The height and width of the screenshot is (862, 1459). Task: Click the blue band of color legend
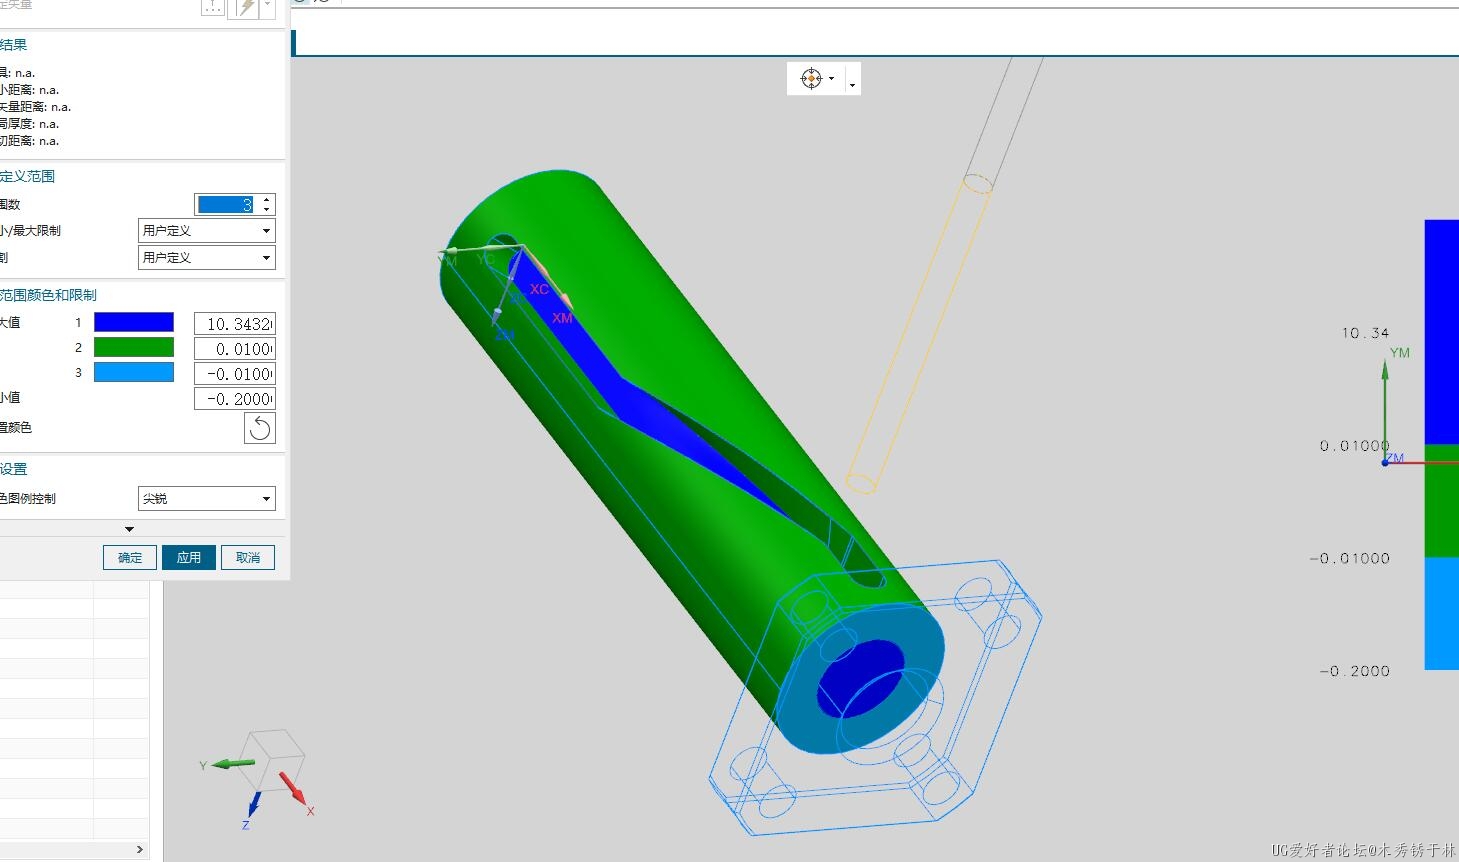pos(1442,331)
